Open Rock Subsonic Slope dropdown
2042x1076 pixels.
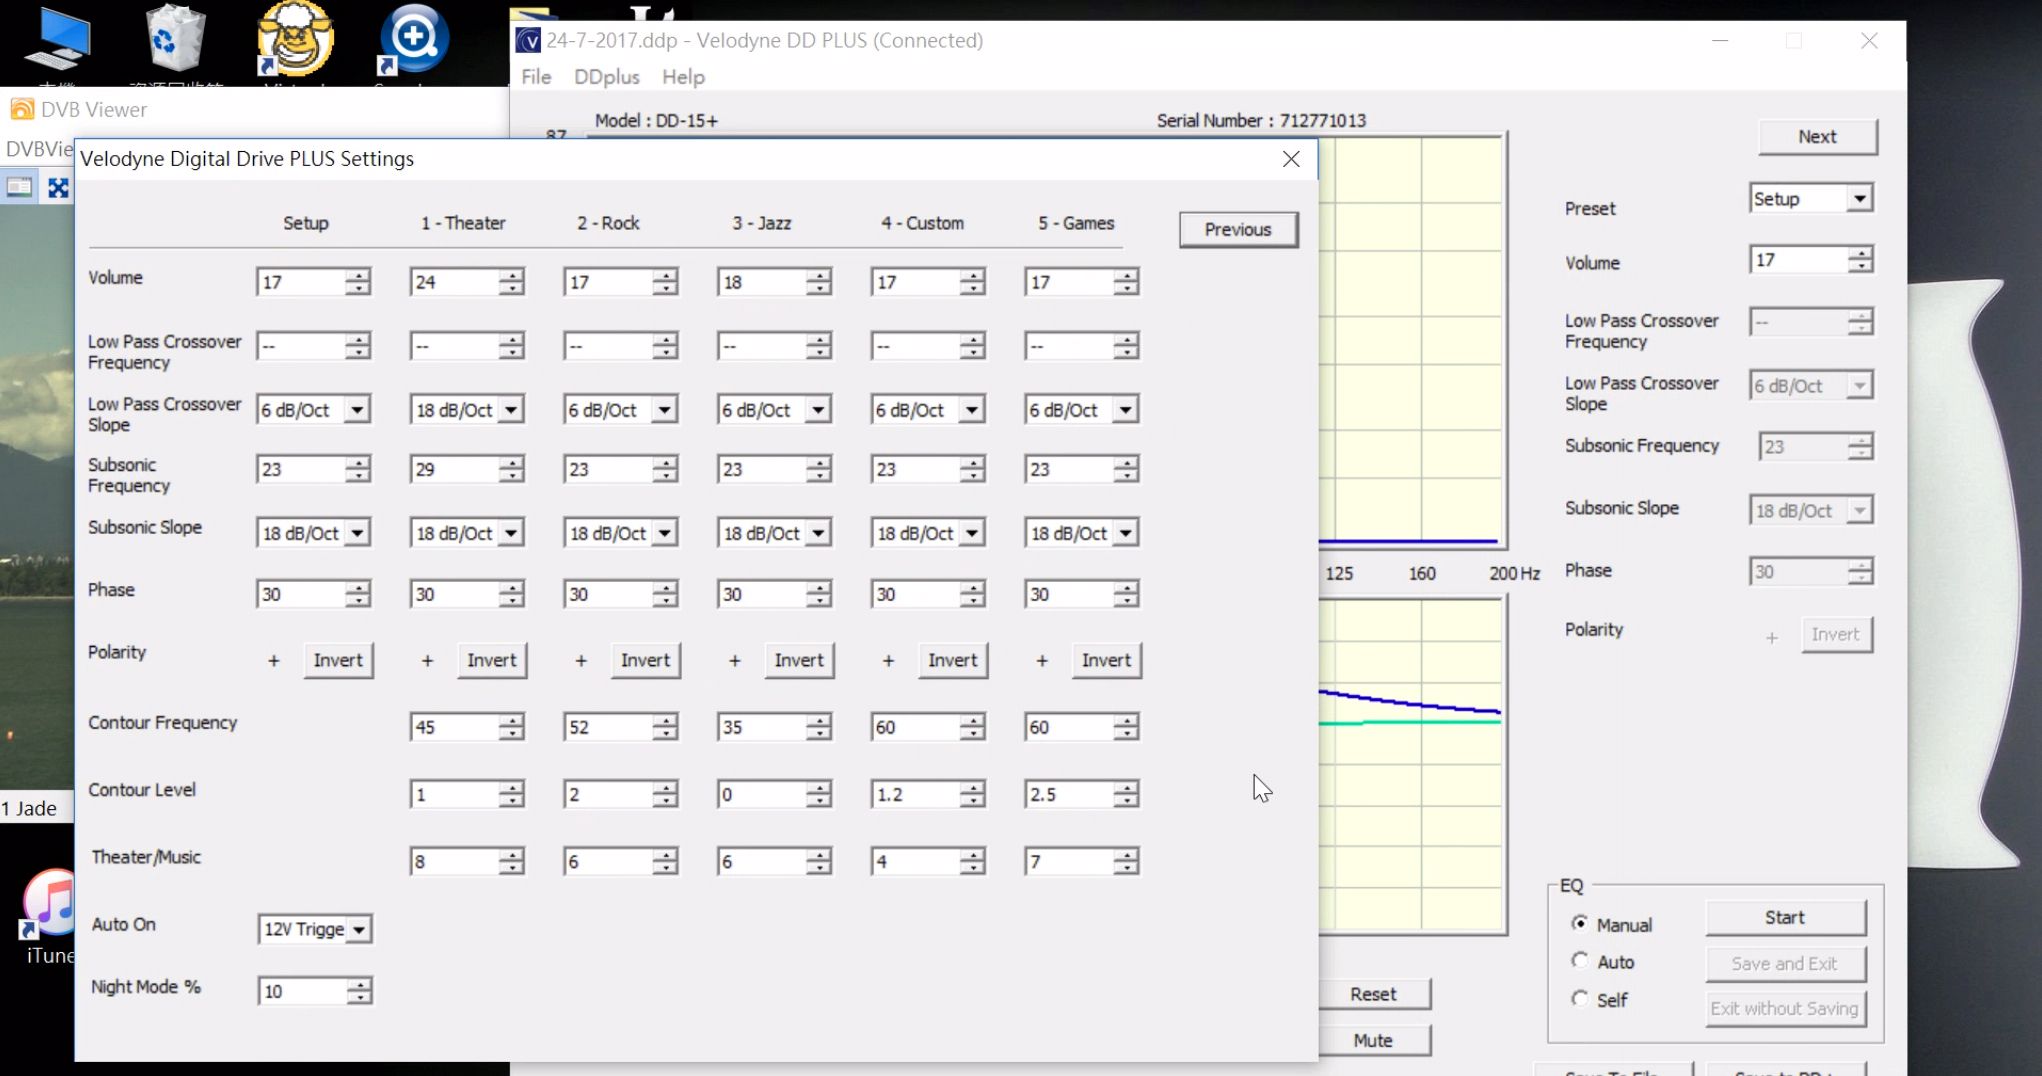665,534
